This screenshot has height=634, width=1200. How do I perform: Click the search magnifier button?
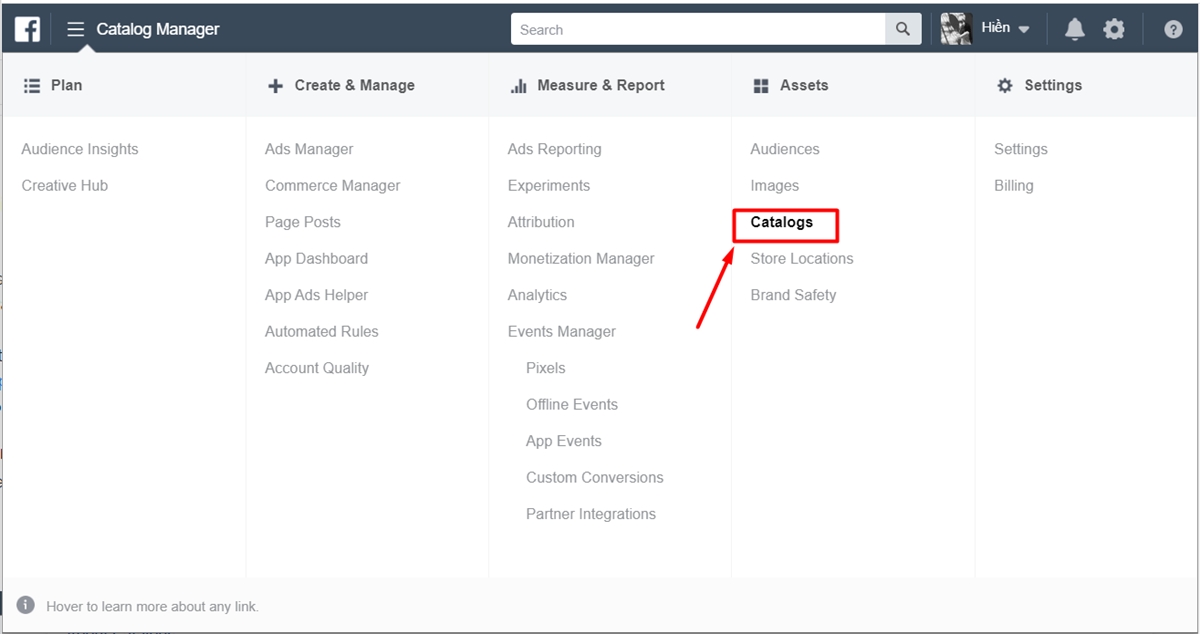pyautogui.click(x=903, y=29)
